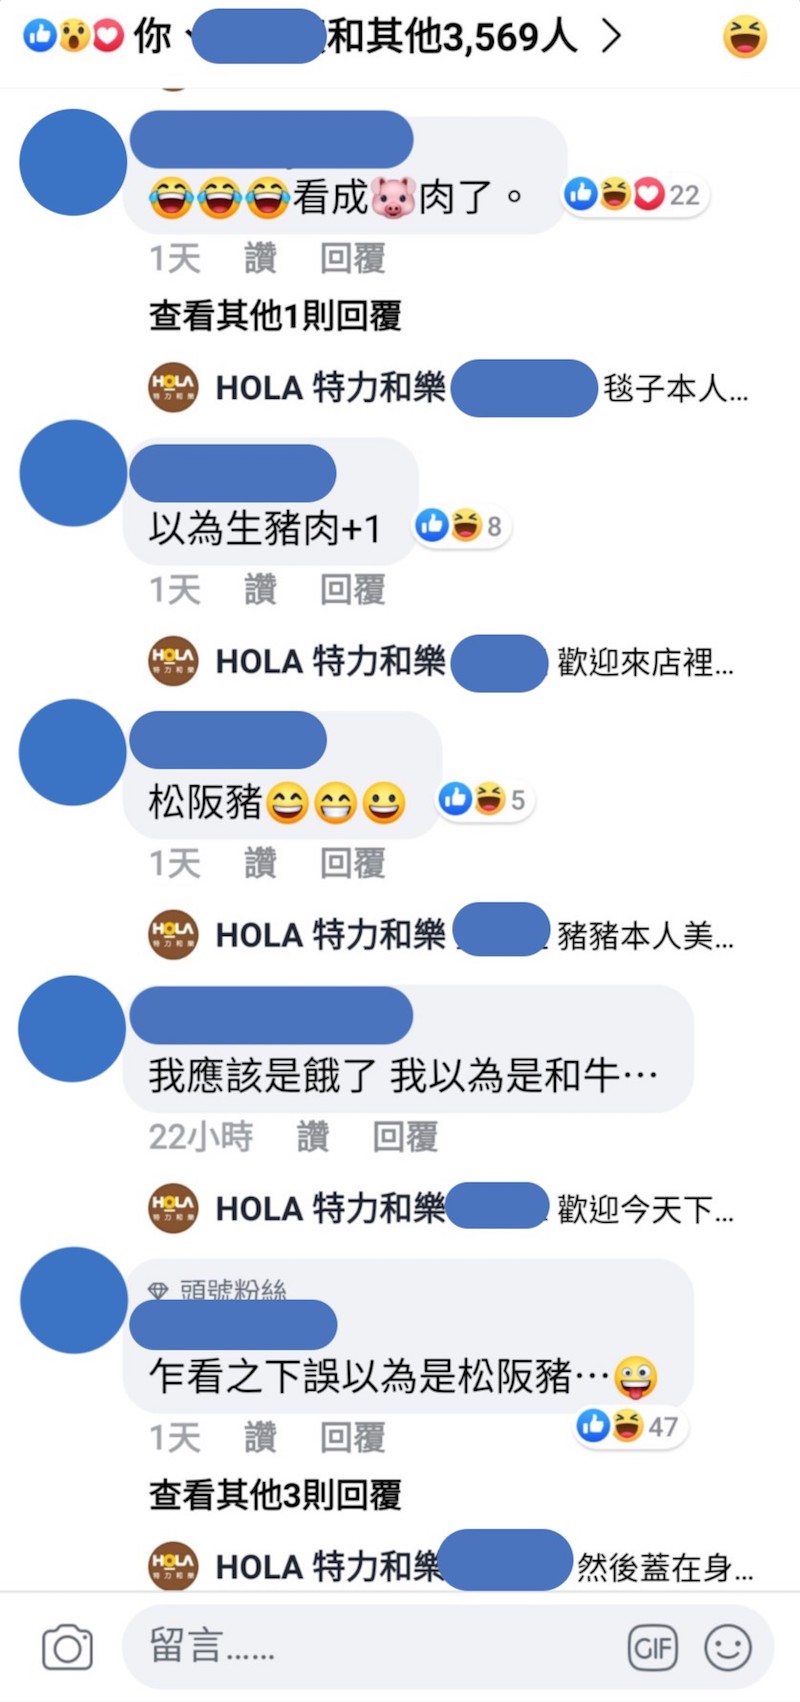Viewport: 800px width, 1702px height.
Task: Open the GIF picker icon
Action: click(x=653, y=1647)
